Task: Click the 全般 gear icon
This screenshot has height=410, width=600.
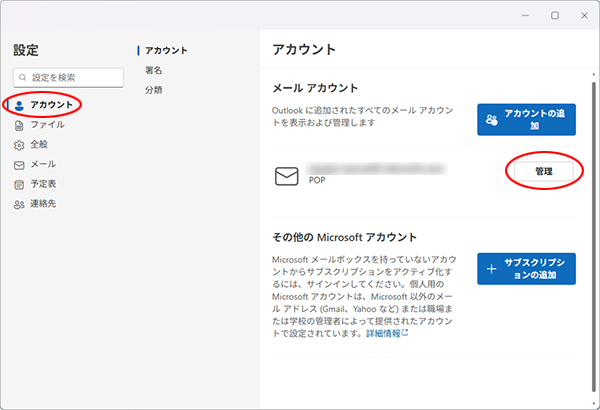Action: pyautogui.click(x=20, y=144)
